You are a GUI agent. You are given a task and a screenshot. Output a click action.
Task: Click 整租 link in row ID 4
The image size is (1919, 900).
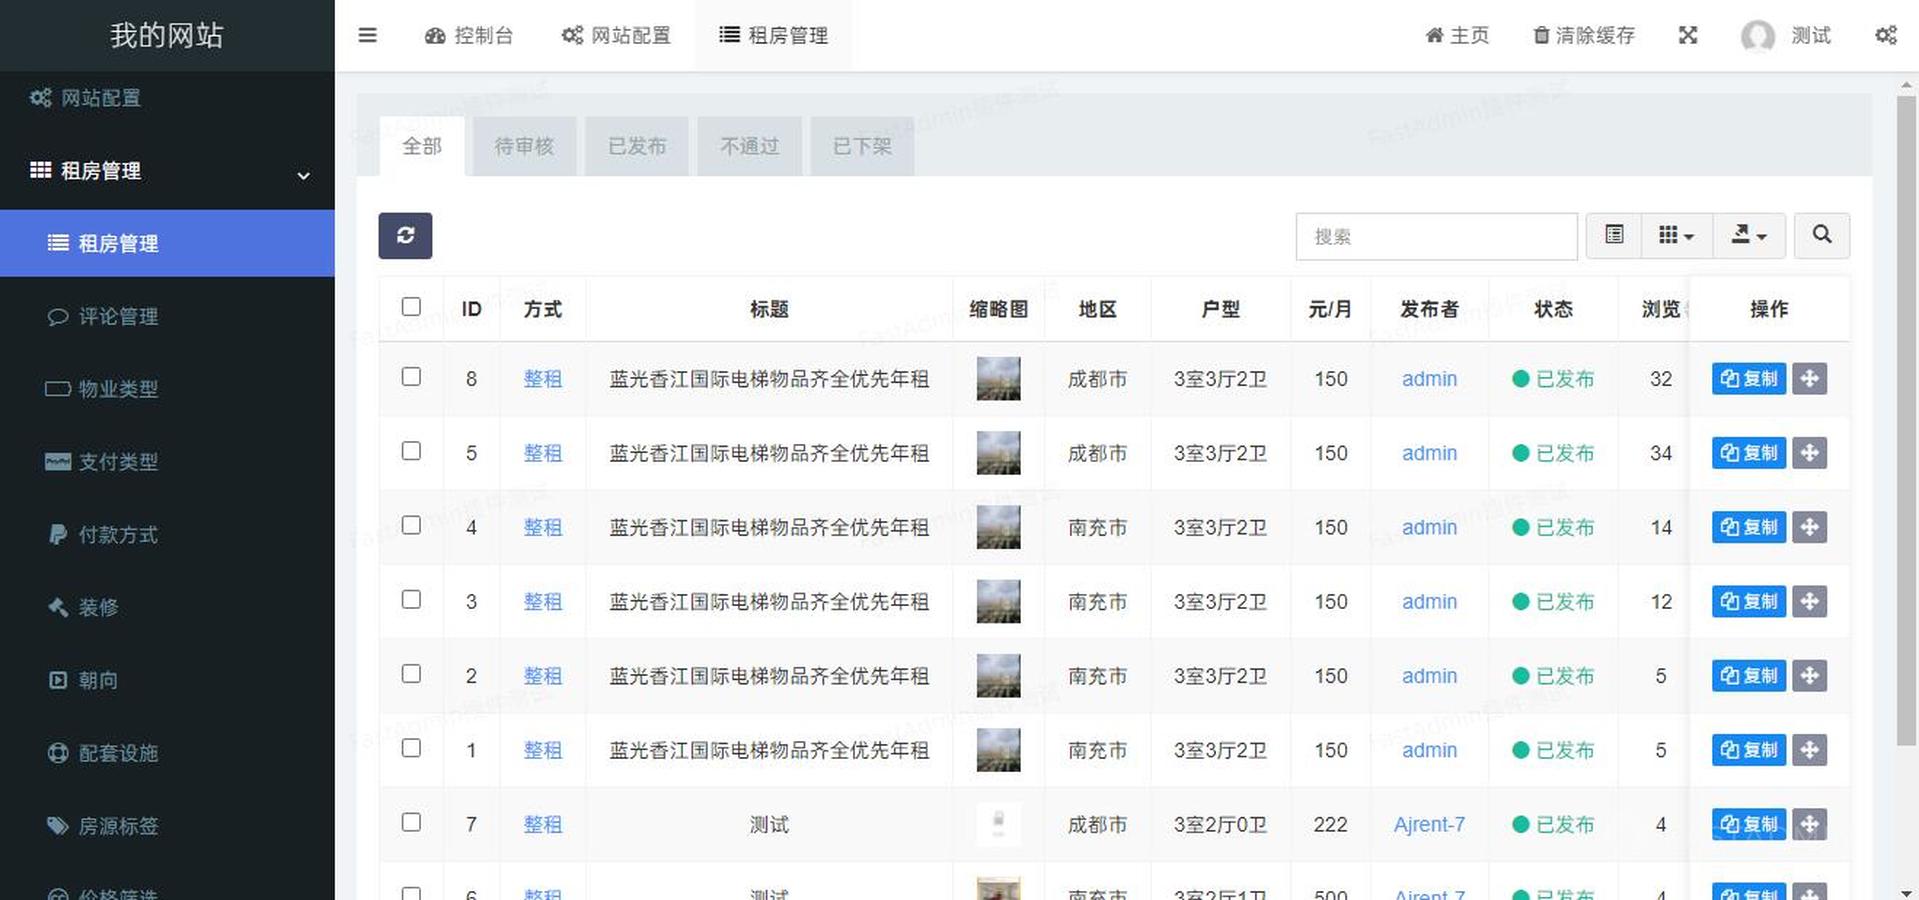coord(543,527)
